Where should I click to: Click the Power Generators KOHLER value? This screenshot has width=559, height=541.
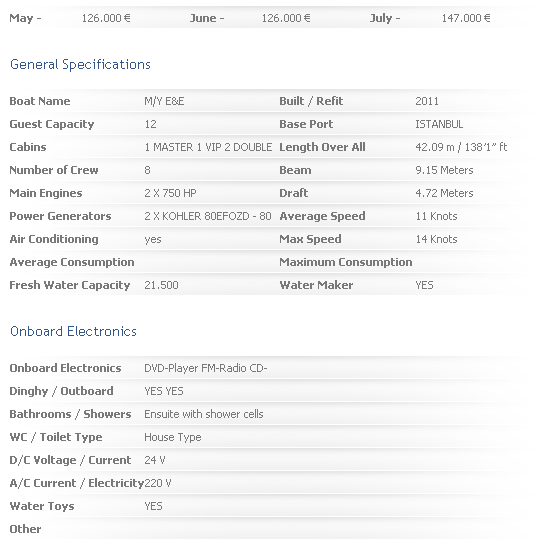pyautogui.click(x=208, y=216)
